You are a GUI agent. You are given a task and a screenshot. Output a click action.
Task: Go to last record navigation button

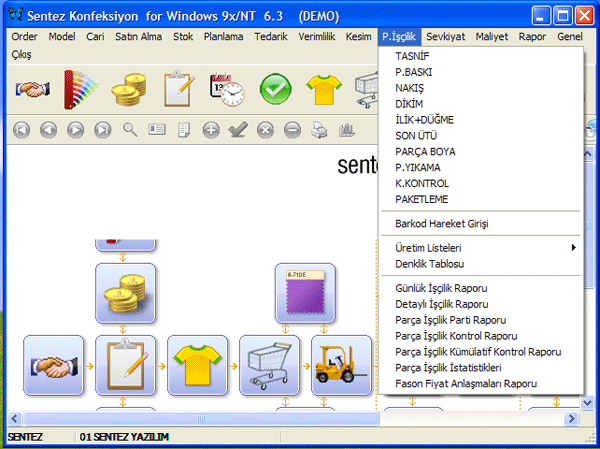tap(103, 130)
